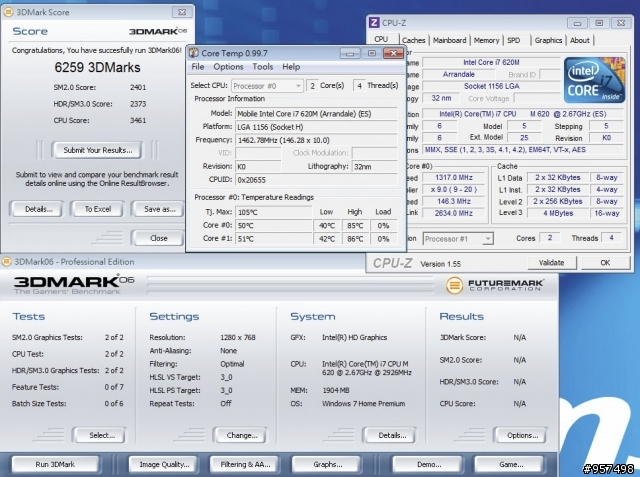
Task: Export score with To Excel button
Action: (x=98, y=209)
